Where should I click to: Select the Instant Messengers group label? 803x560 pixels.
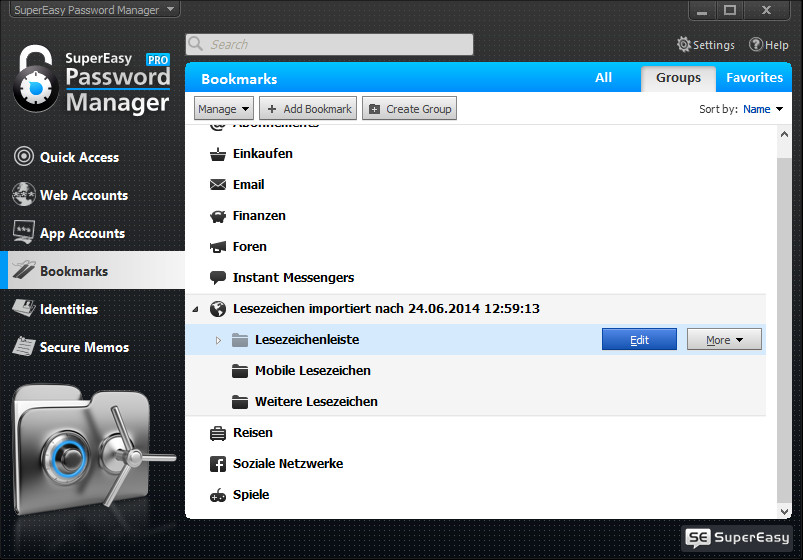(x=293, y=278)
